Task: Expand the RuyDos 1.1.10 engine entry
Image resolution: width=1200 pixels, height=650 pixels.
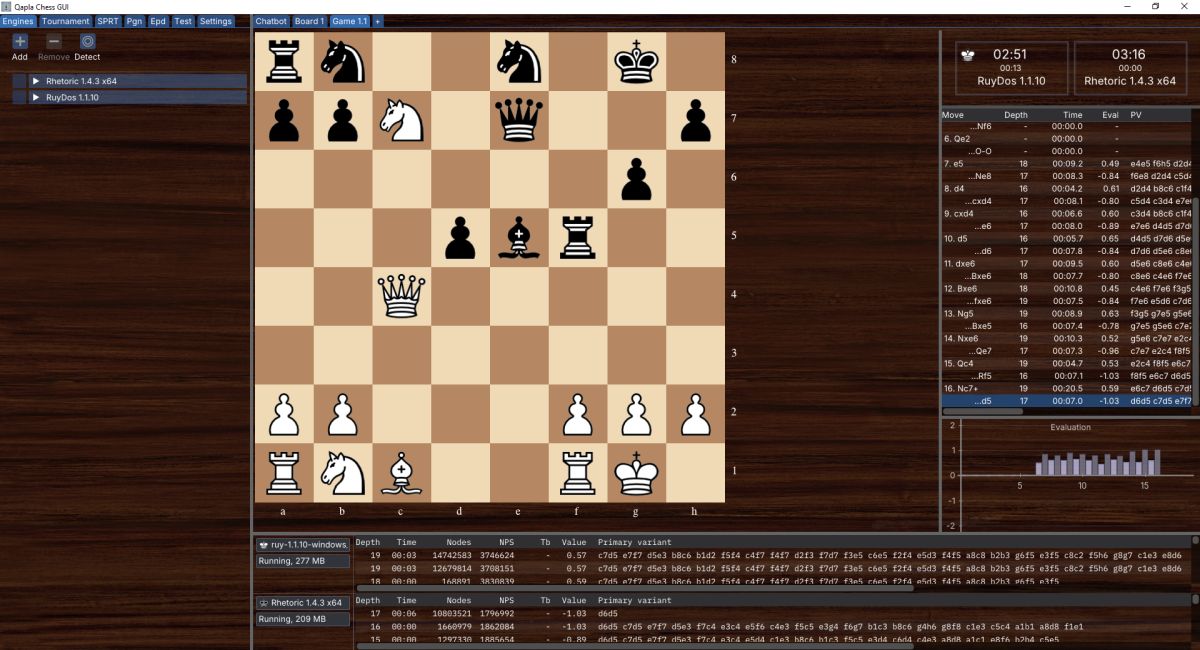Action: [36, 98]
